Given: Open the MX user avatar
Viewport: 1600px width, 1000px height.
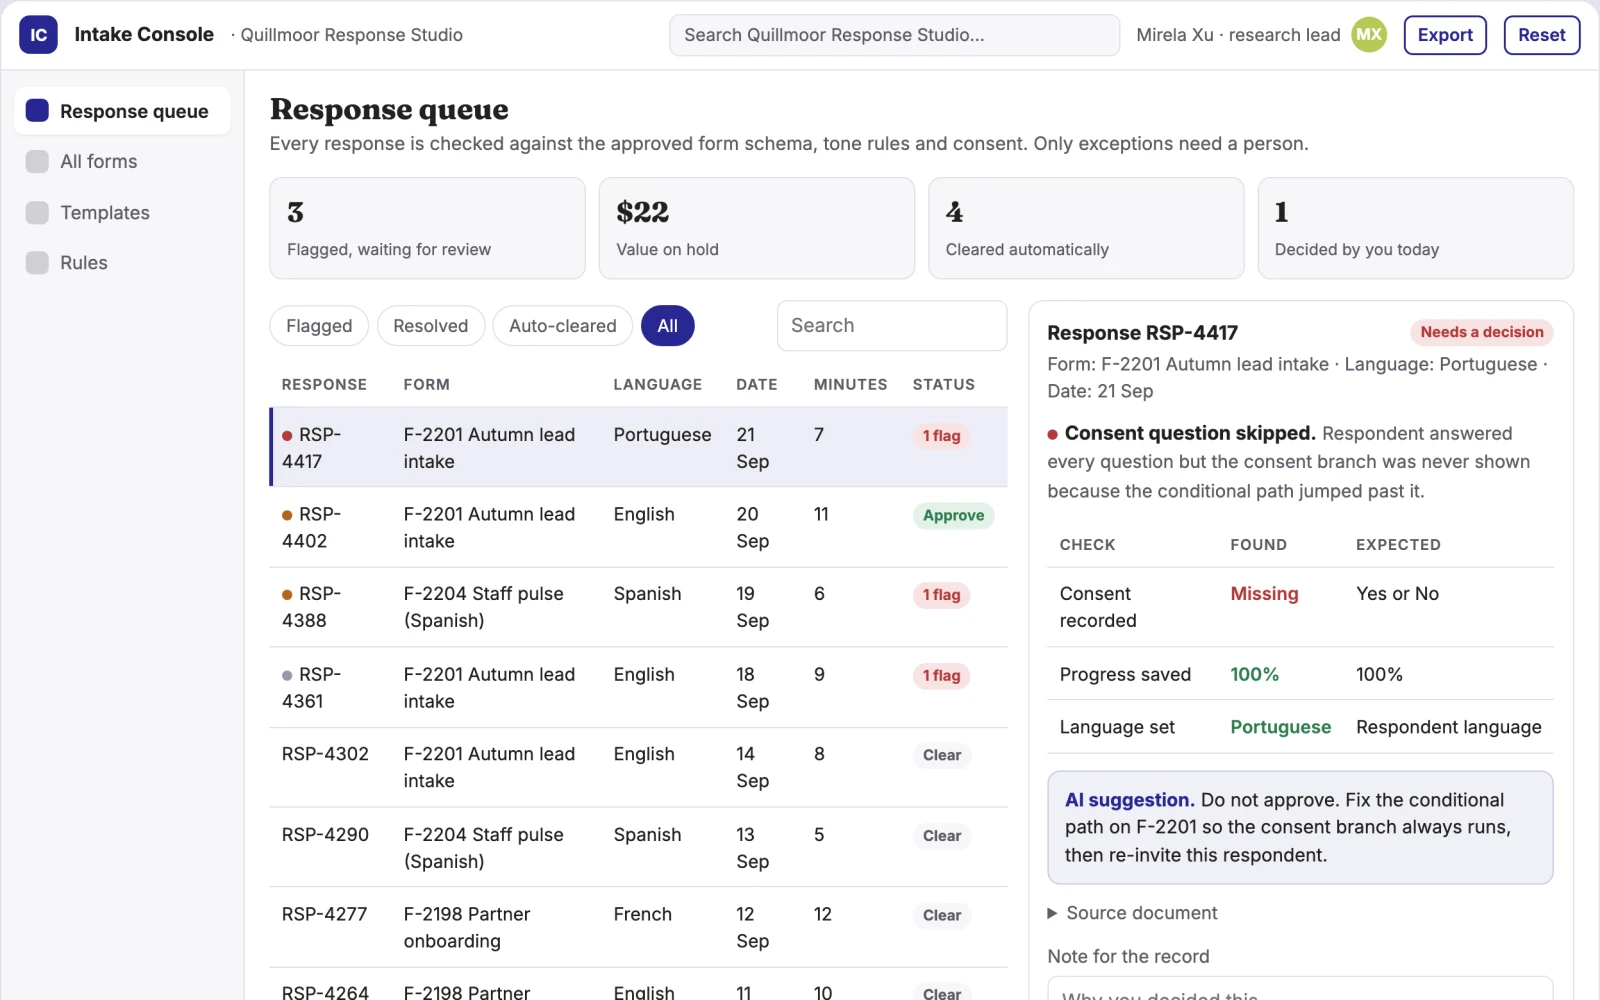Looking at the screenshot, I should point(1369,35).
